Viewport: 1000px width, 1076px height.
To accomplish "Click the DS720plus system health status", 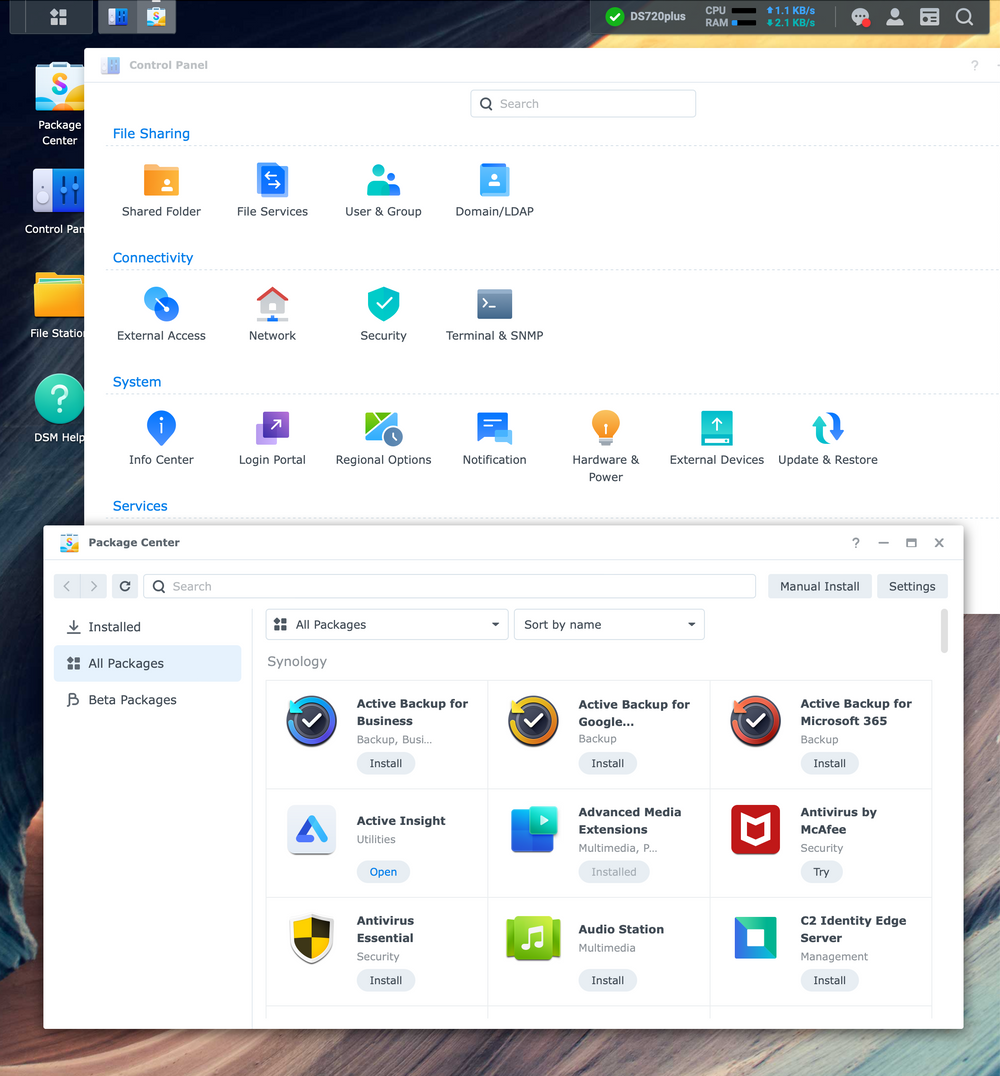I will (x=645, y=16).
